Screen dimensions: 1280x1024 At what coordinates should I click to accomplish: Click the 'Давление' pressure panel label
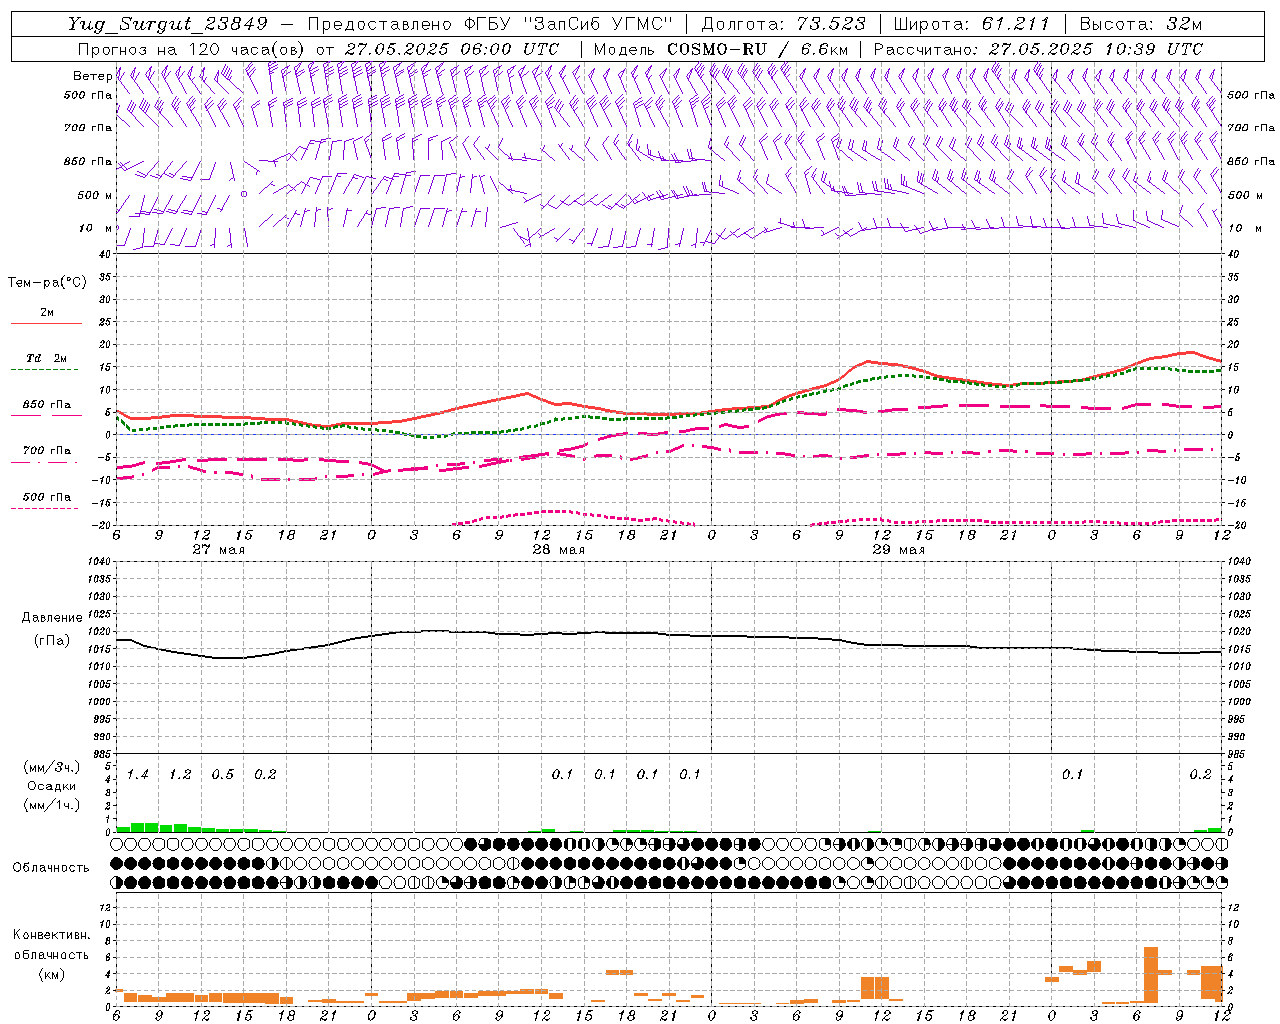52,618
